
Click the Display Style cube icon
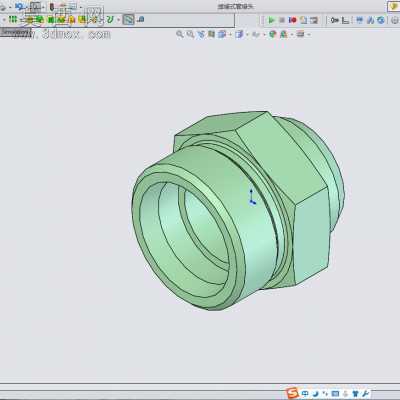click(x=239, y=34)
